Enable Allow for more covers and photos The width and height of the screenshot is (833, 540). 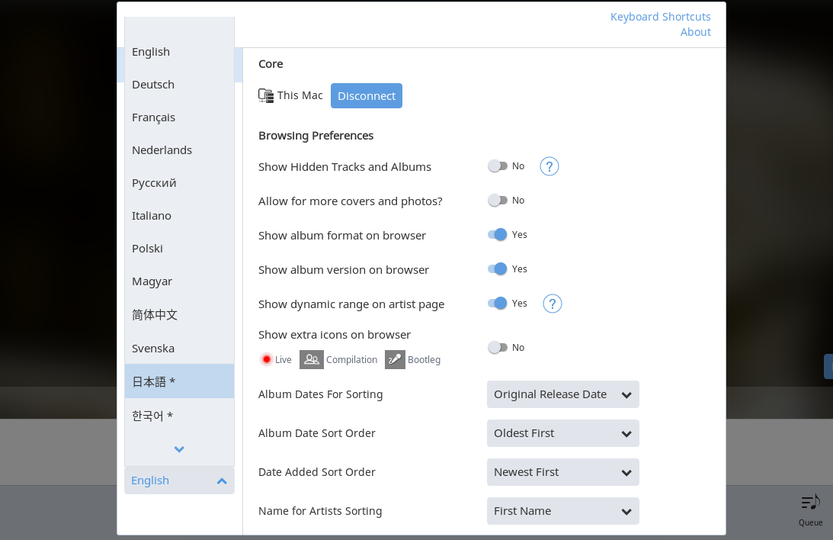pyautogui.click(x=498, y=200)
